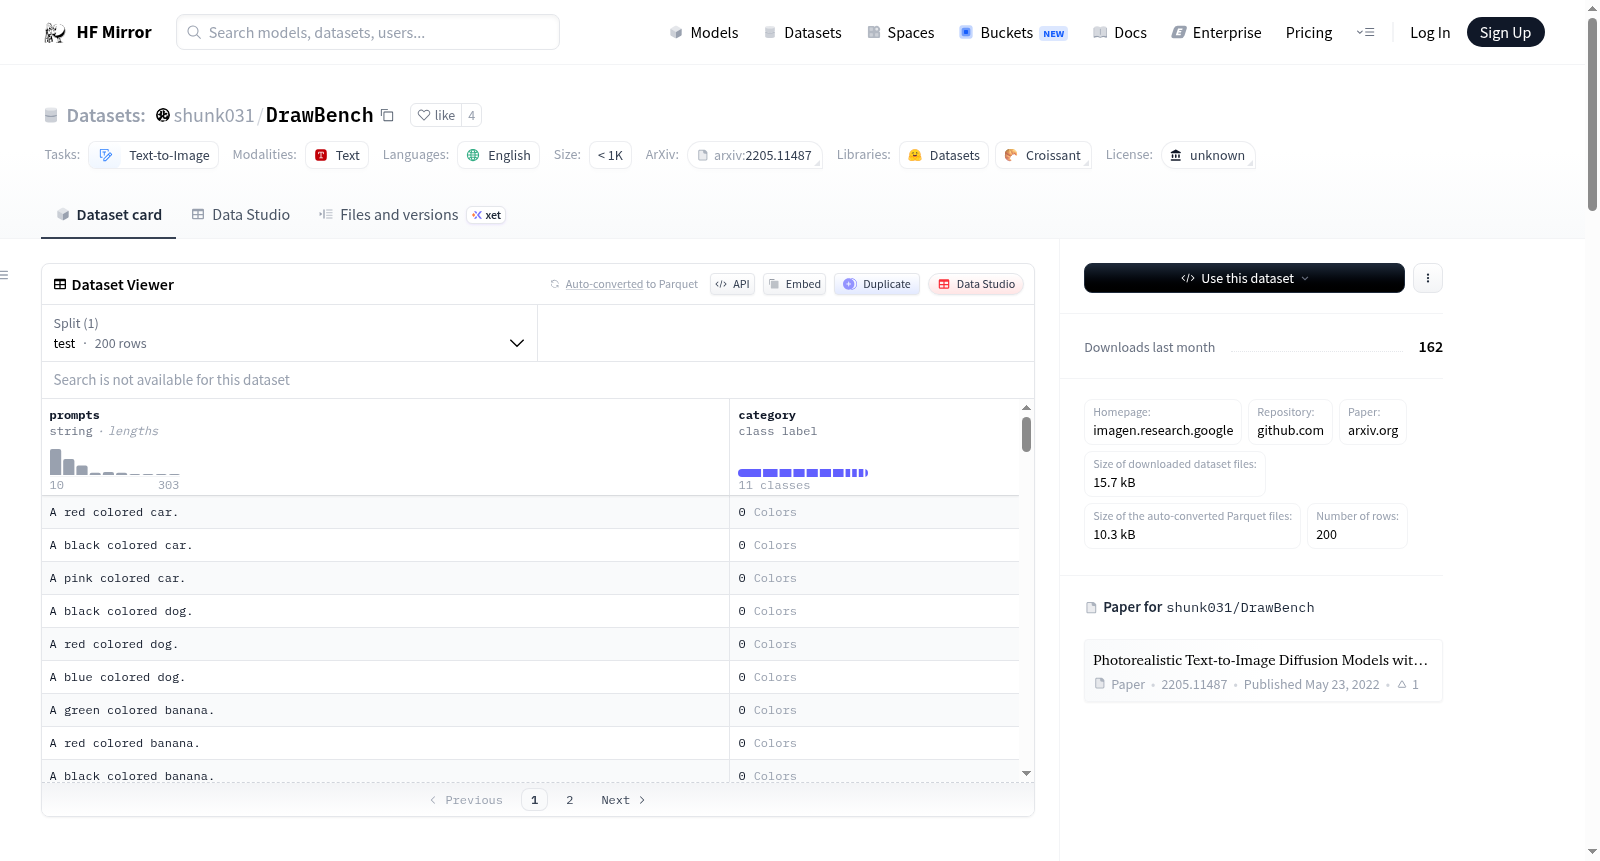
Task: Open Spaces in the top navigation
Action: click(x=901, y=32)
